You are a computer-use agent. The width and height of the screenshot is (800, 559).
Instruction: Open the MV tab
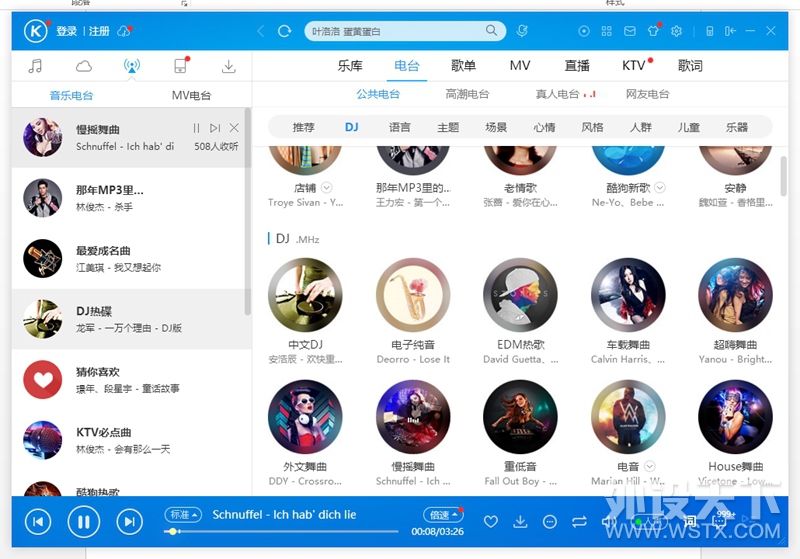tap(520, 65)
